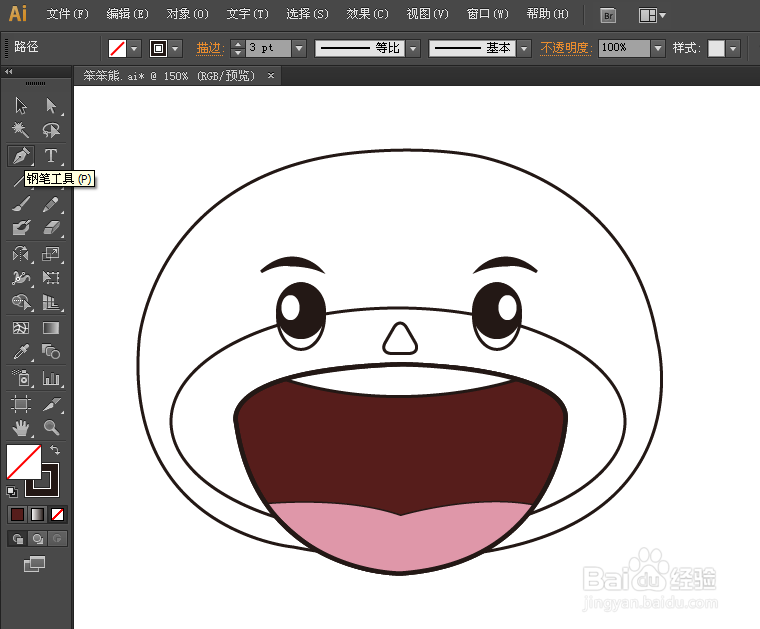This screenshot has height=629, width=760.
Task: Select the Shape Builder tool
Action: [x=21, y=302]
